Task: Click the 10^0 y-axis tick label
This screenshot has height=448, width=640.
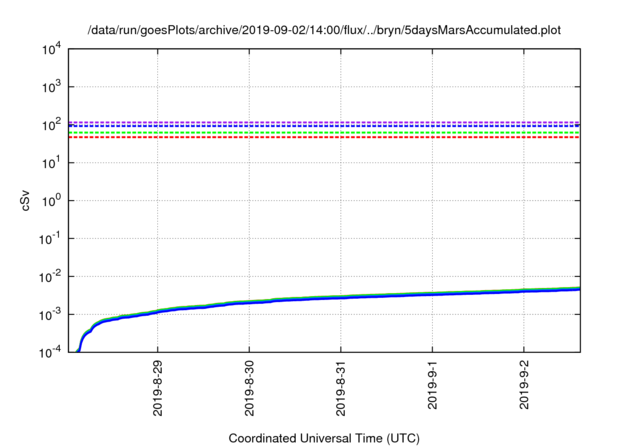Action: [51, 201]
